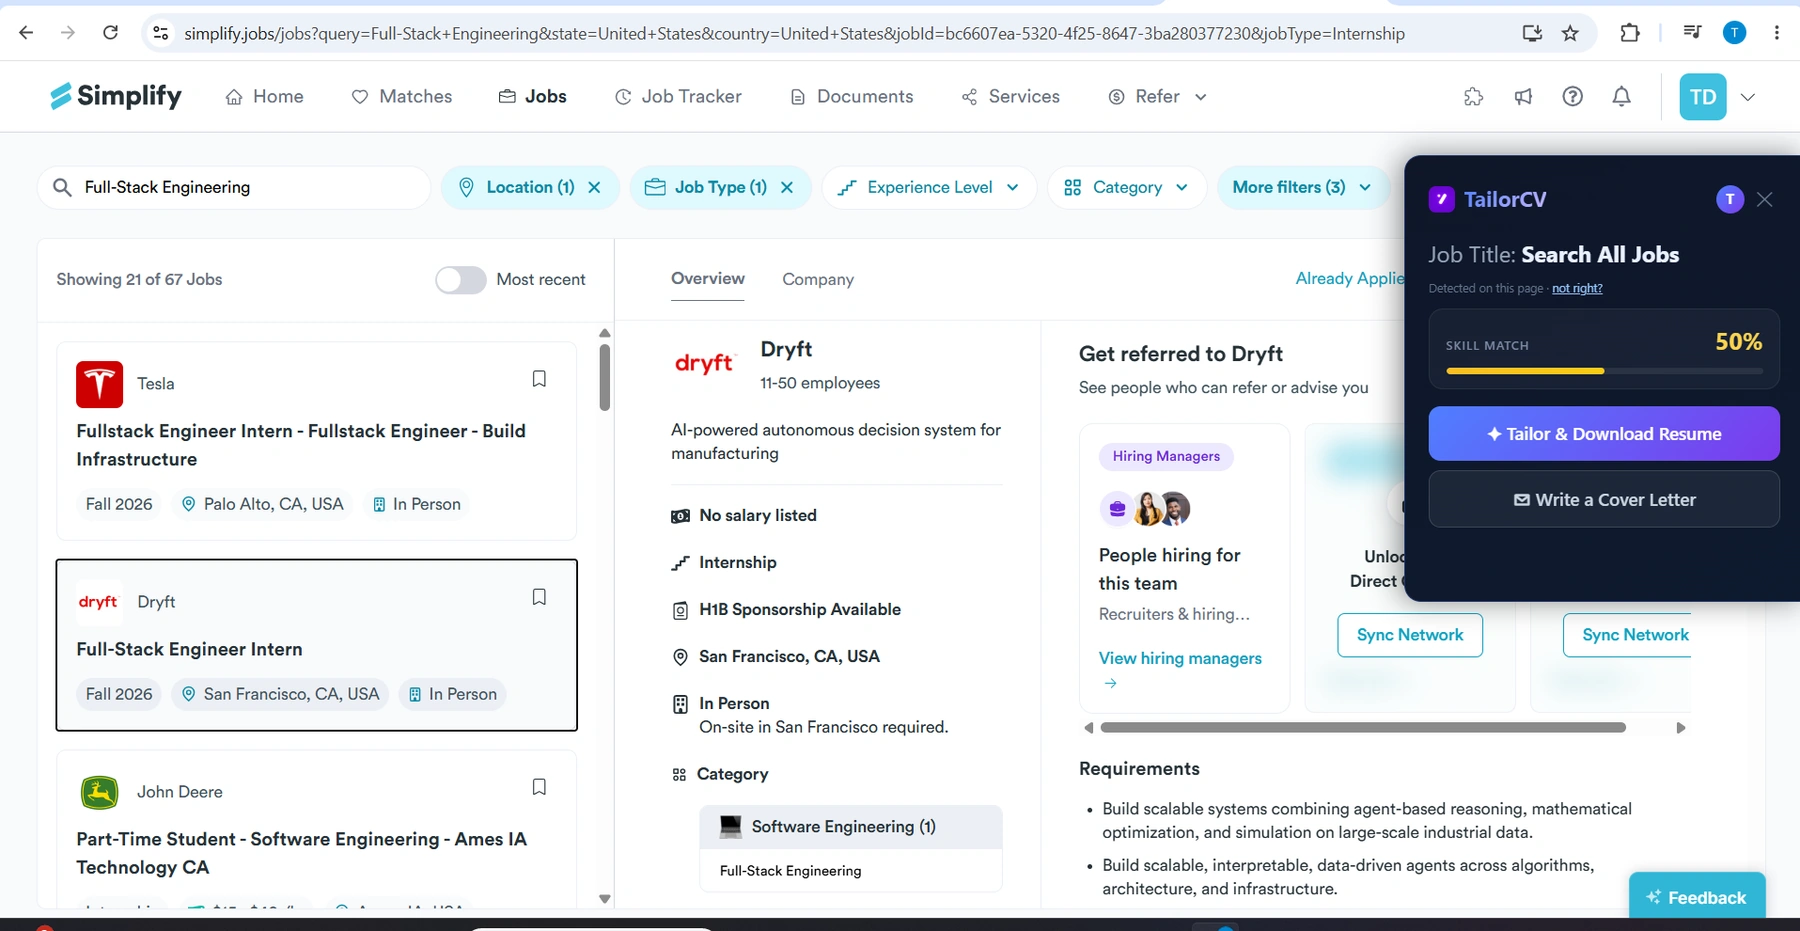Click the Dryft company logo in overview
This screenshot has width=1800, height=931.
(704, 363)
